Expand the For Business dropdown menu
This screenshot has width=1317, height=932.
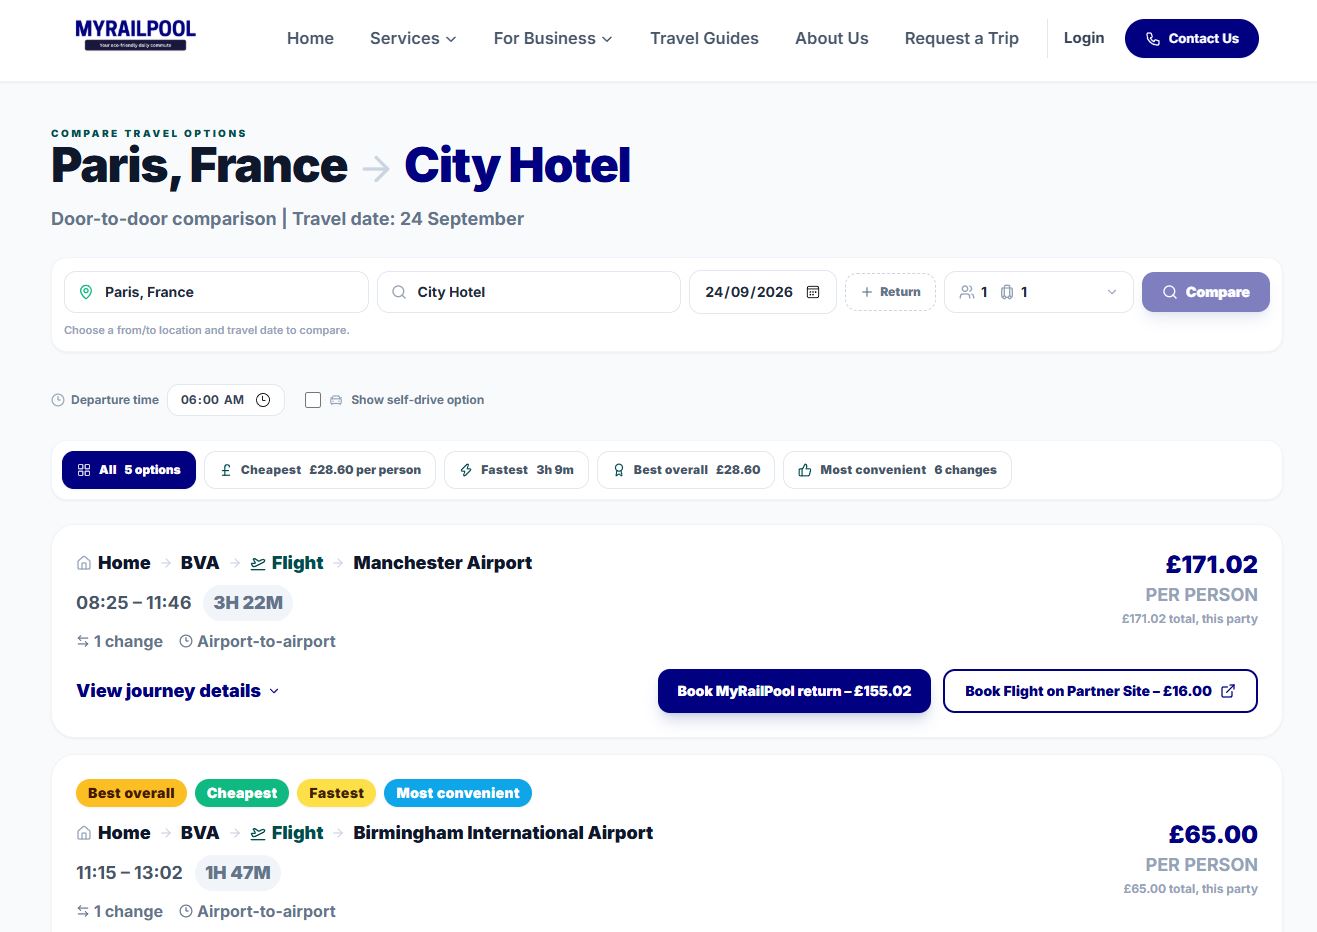pyautogui.click(x=553, y=38)
